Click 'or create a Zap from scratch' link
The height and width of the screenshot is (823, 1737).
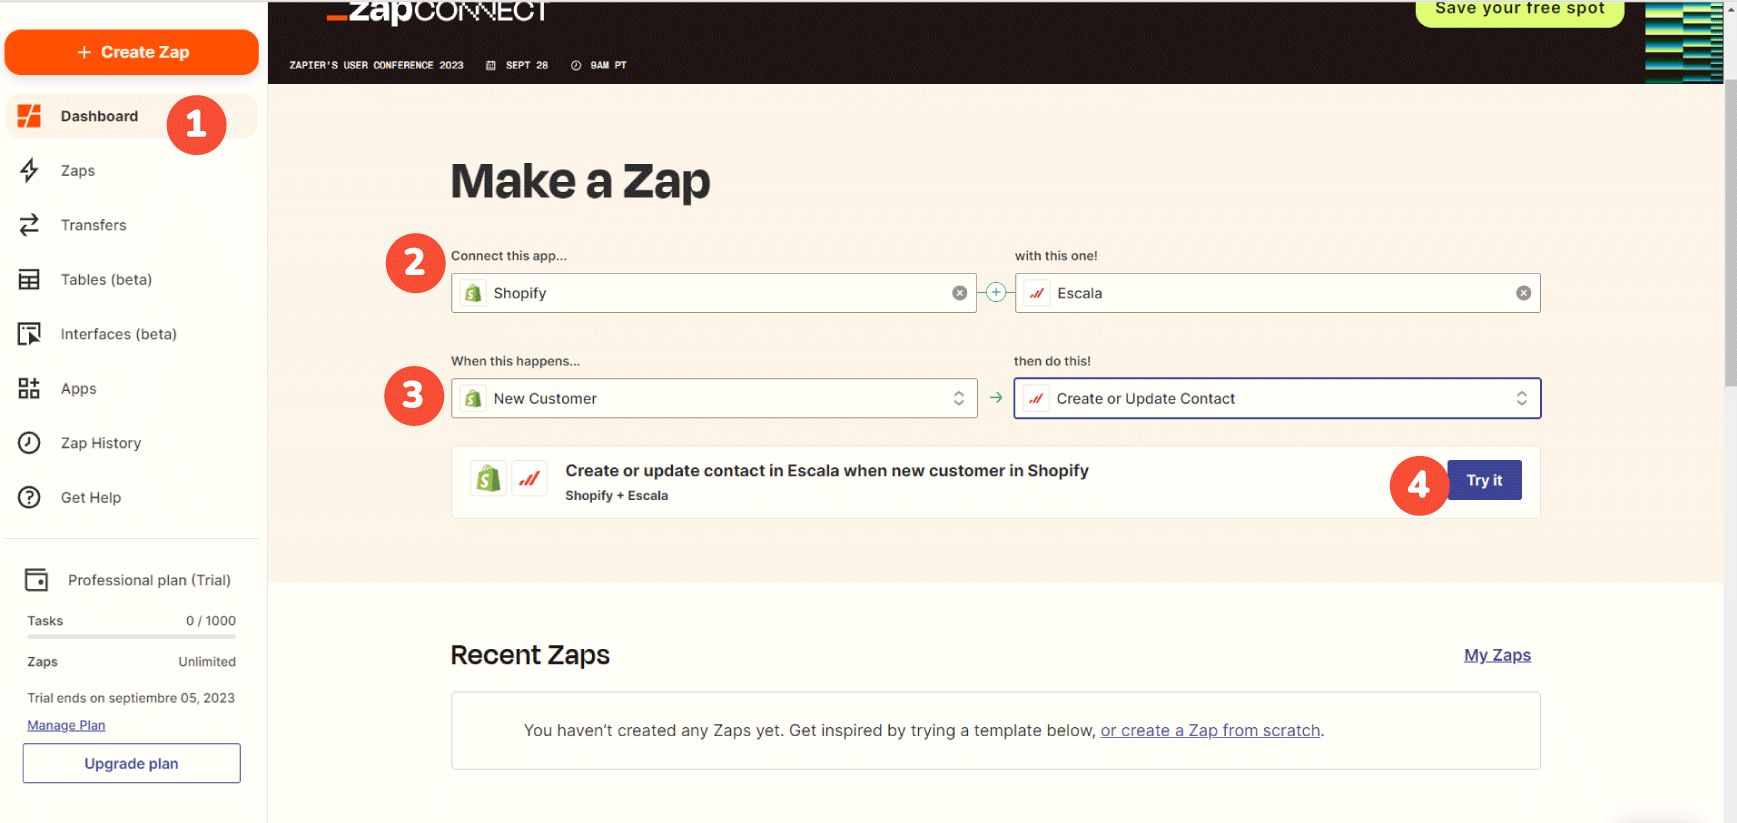[x=1210, y=731]
